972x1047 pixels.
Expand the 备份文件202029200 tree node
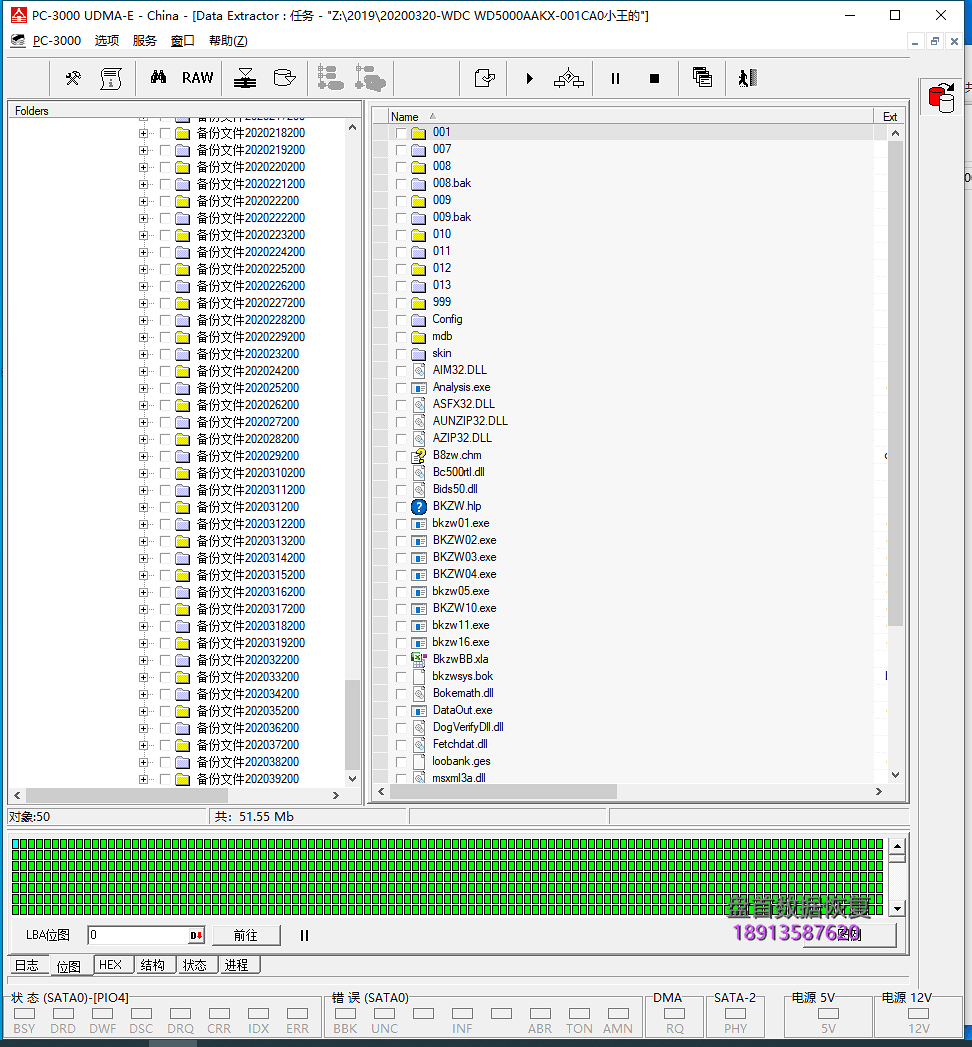tap(143, 456)
